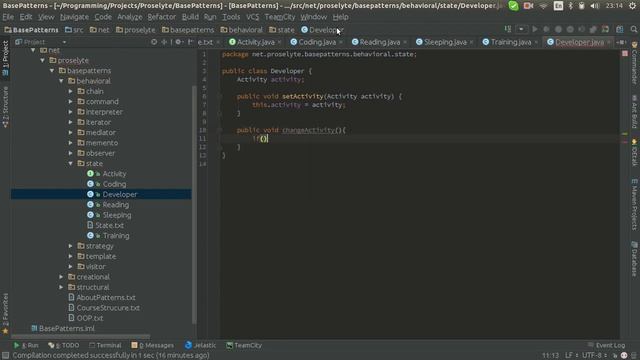Expand the chain folder
640x360 pixels.
click(x=71, y=91)
